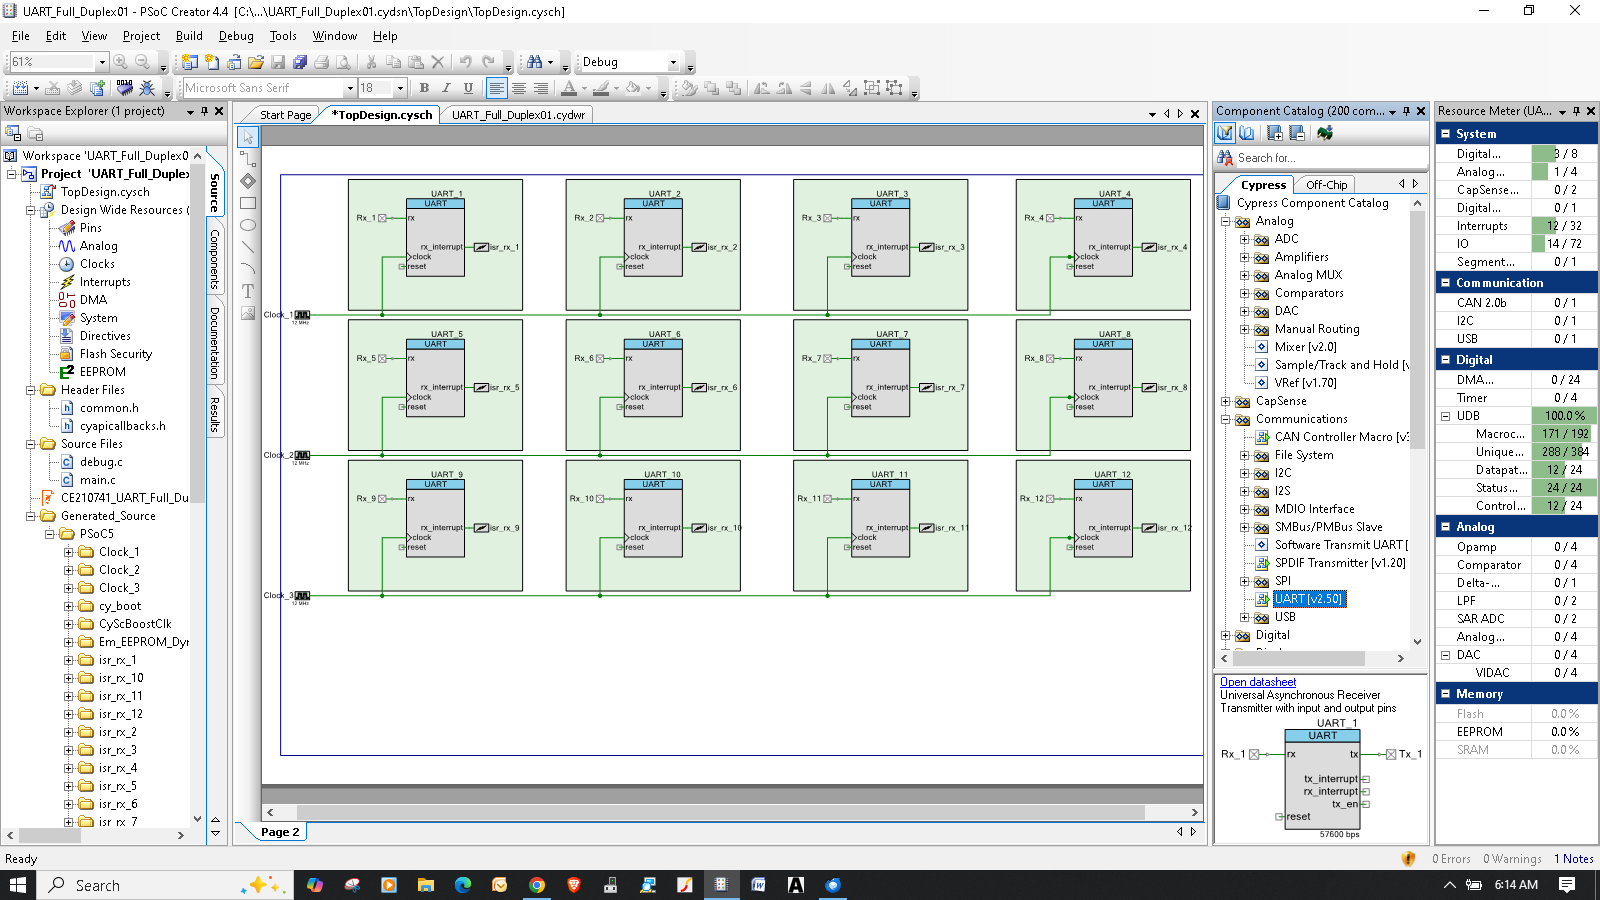Click the open folder toolbar icon

click(x=256, y=62)
